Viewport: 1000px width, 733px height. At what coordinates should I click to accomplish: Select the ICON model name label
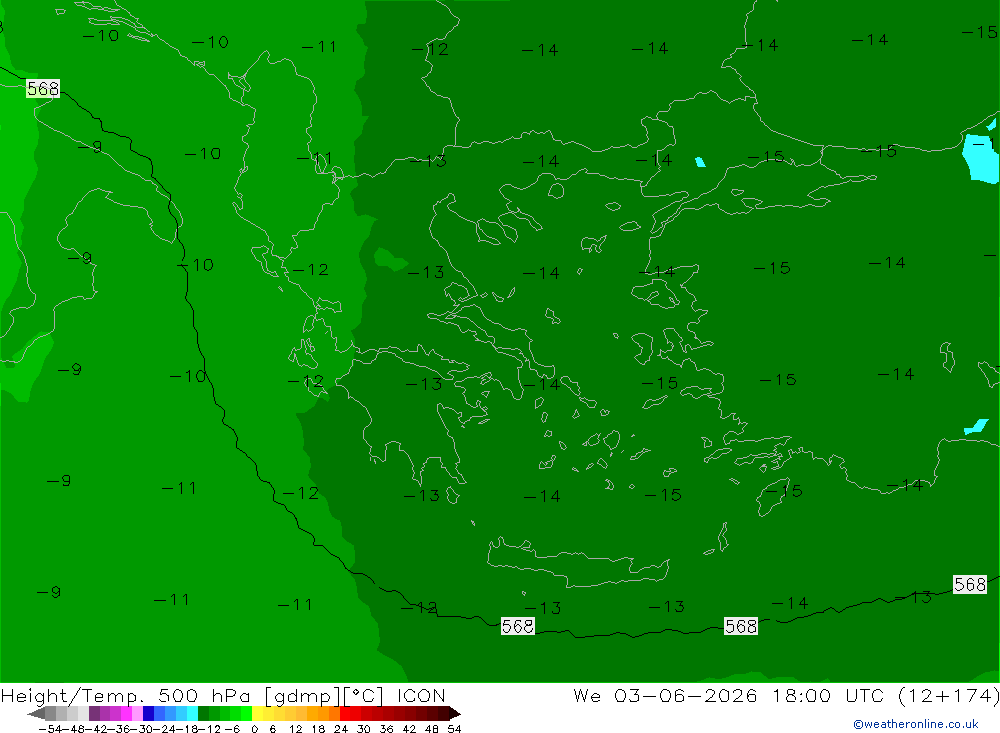(421, 695)
